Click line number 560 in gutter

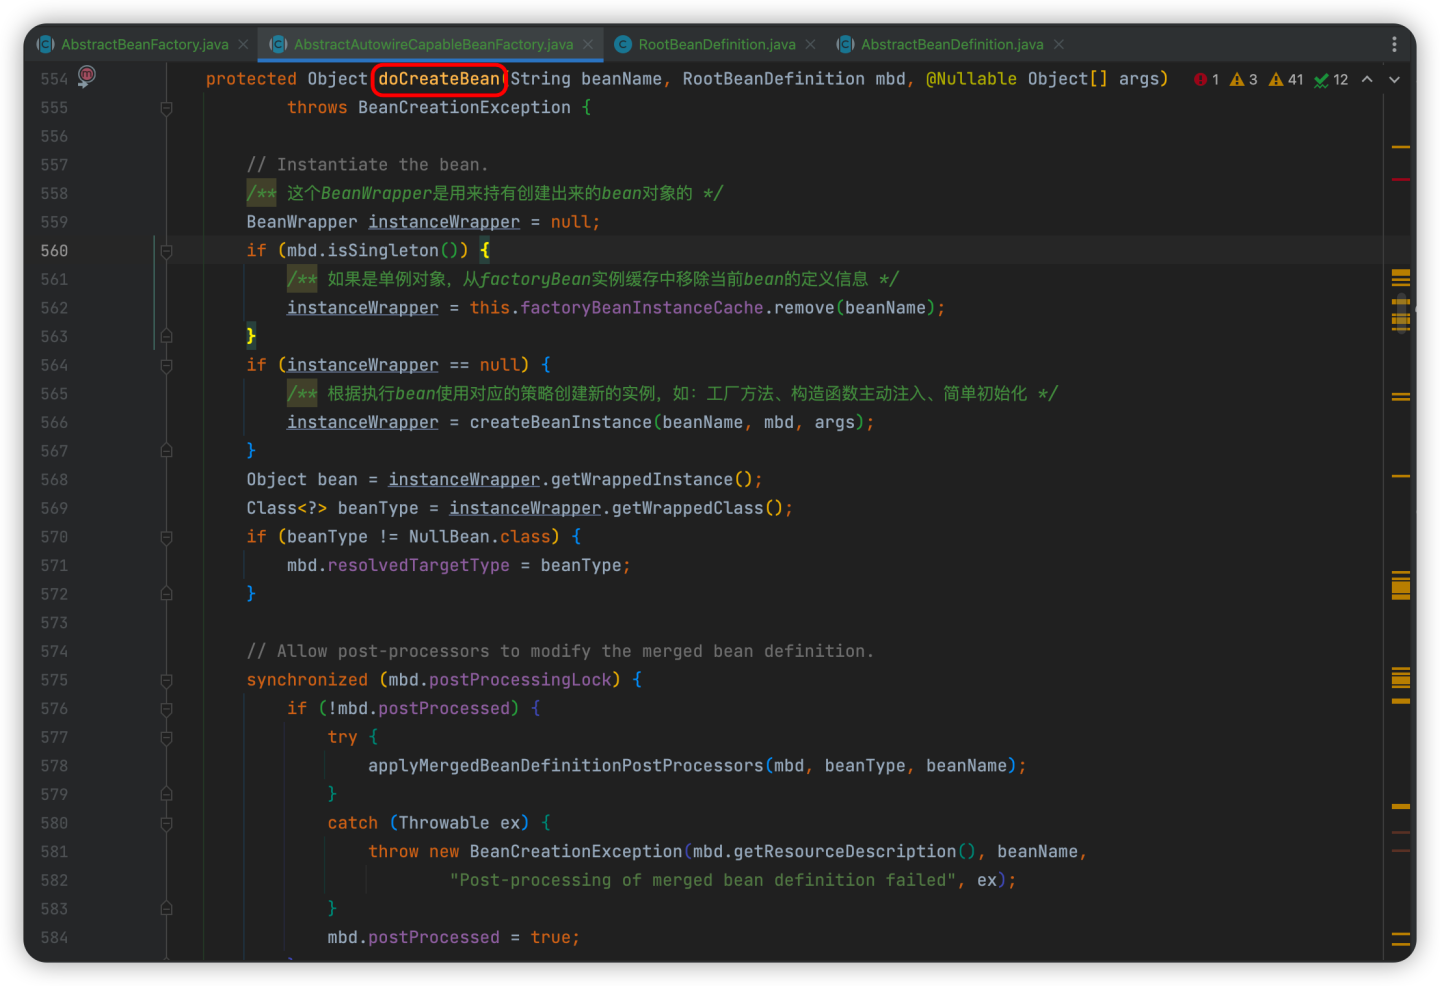tap(54, 251)
